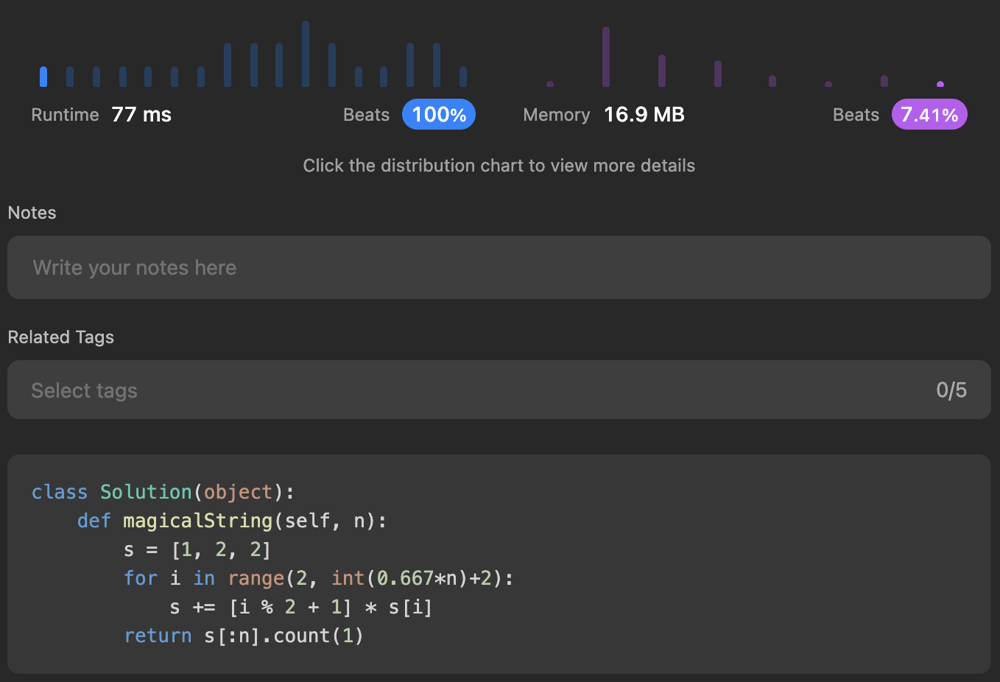This screenshot has height=682, width=1000.
Task: Click the return s[:n].count(1) line
Action: (243, 636)
